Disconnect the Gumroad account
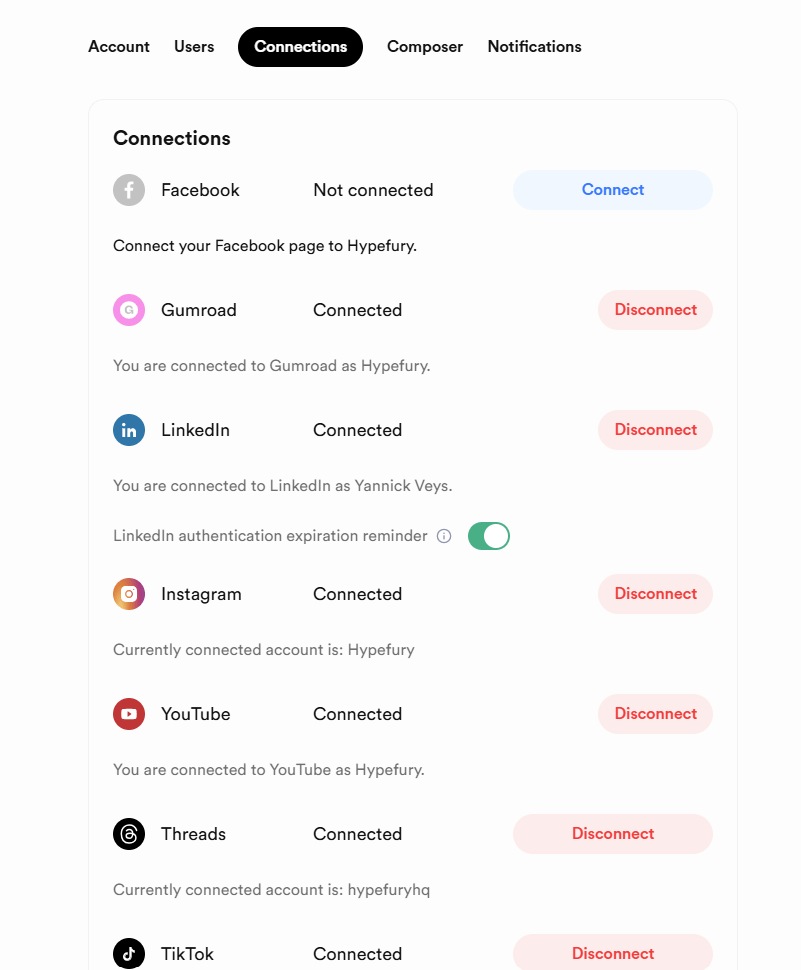801x970 pixels. click(x=655, y=310)
